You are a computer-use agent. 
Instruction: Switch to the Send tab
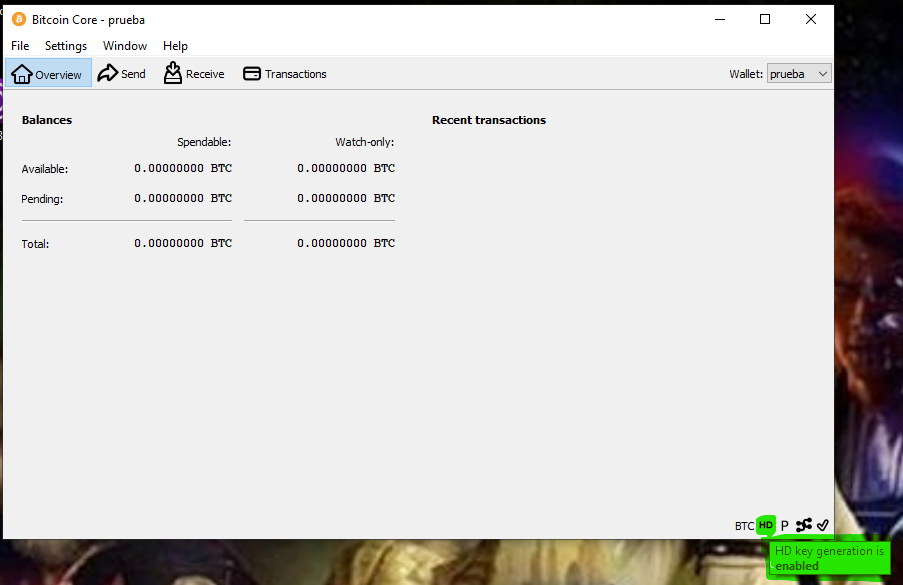coord(131,73)
